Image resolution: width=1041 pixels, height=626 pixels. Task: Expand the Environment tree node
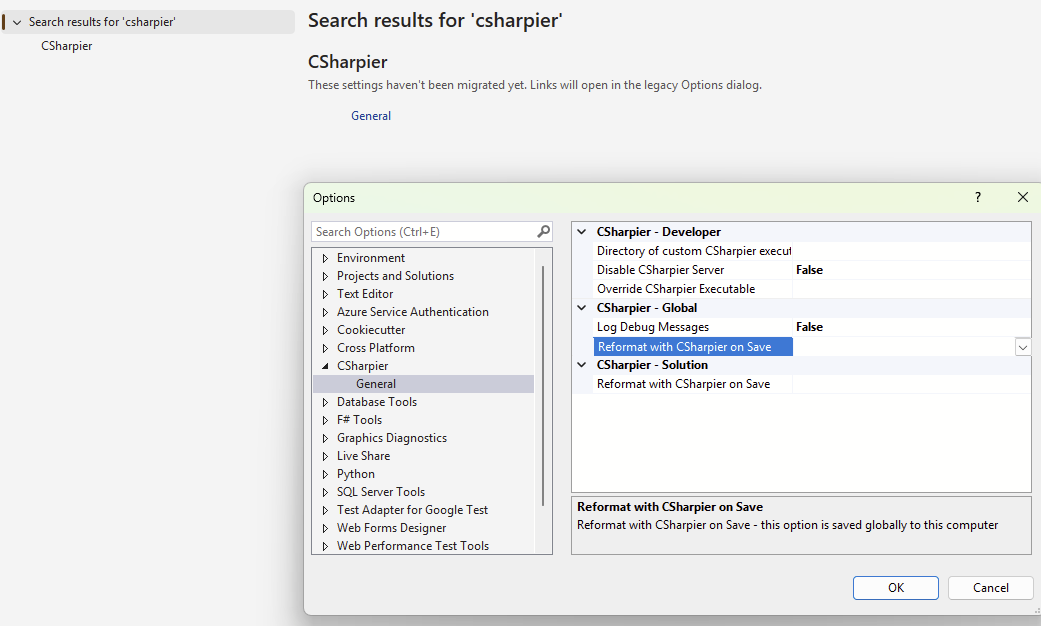(x=325, y=258)
